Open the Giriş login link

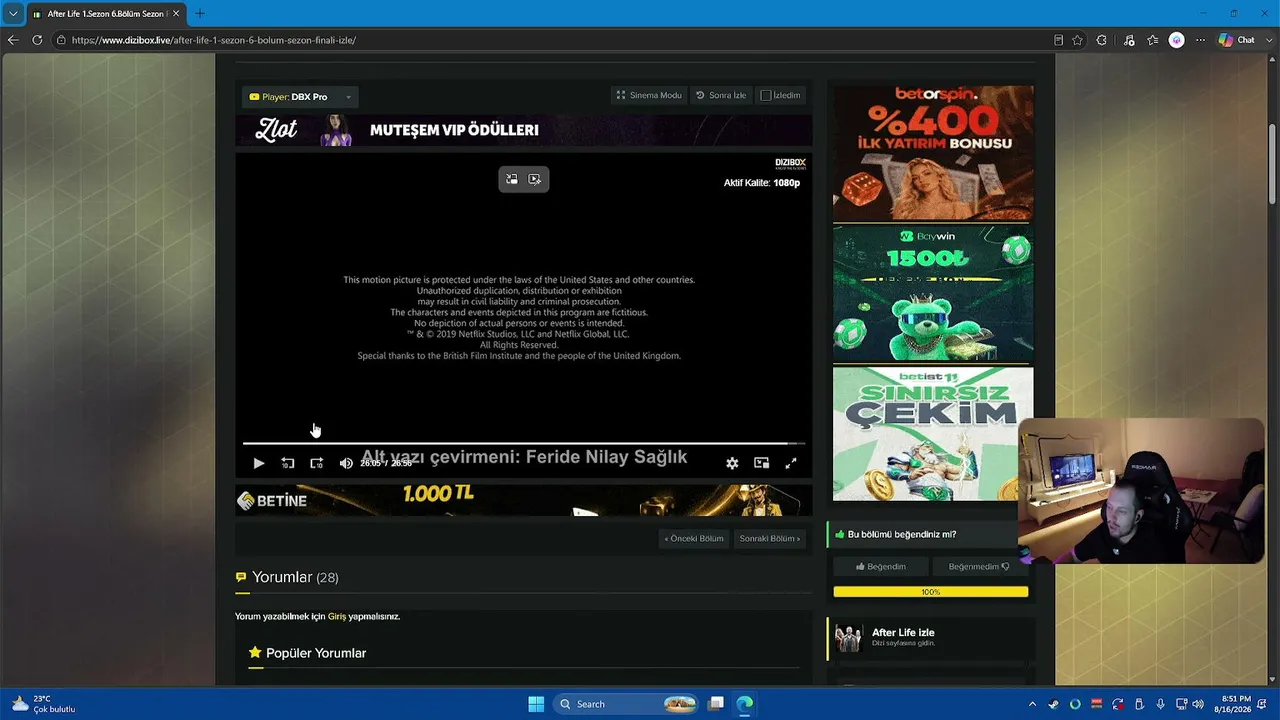337,616
